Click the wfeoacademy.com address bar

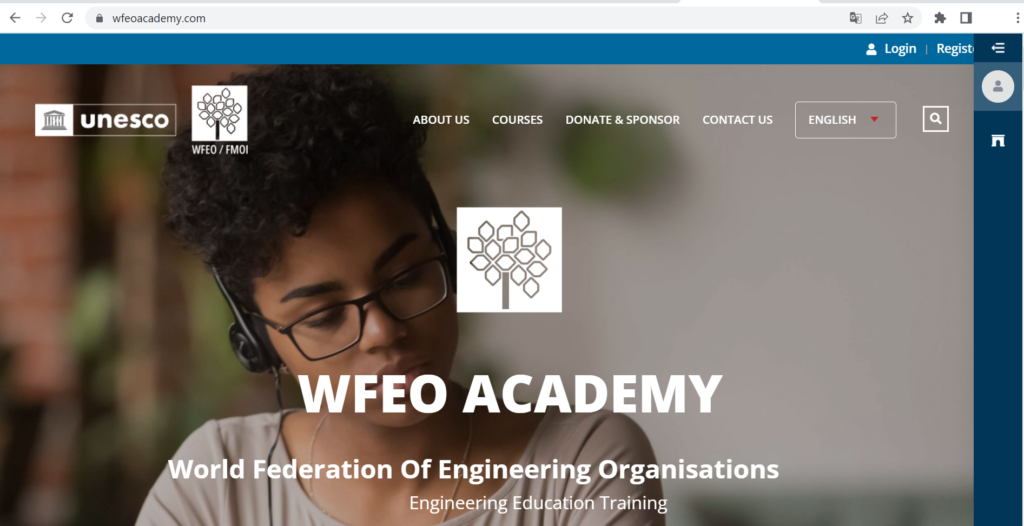point(457,18)
